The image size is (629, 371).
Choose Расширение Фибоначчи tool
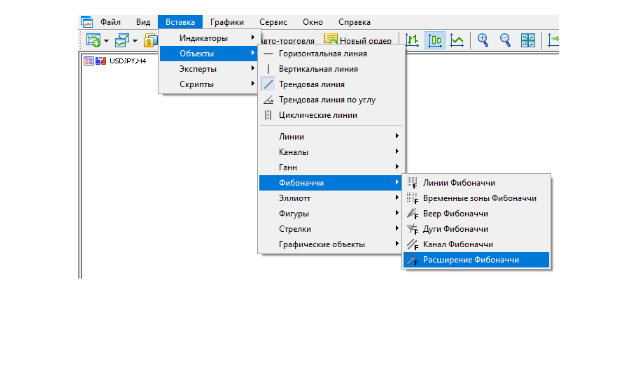(x=476, y=260)
